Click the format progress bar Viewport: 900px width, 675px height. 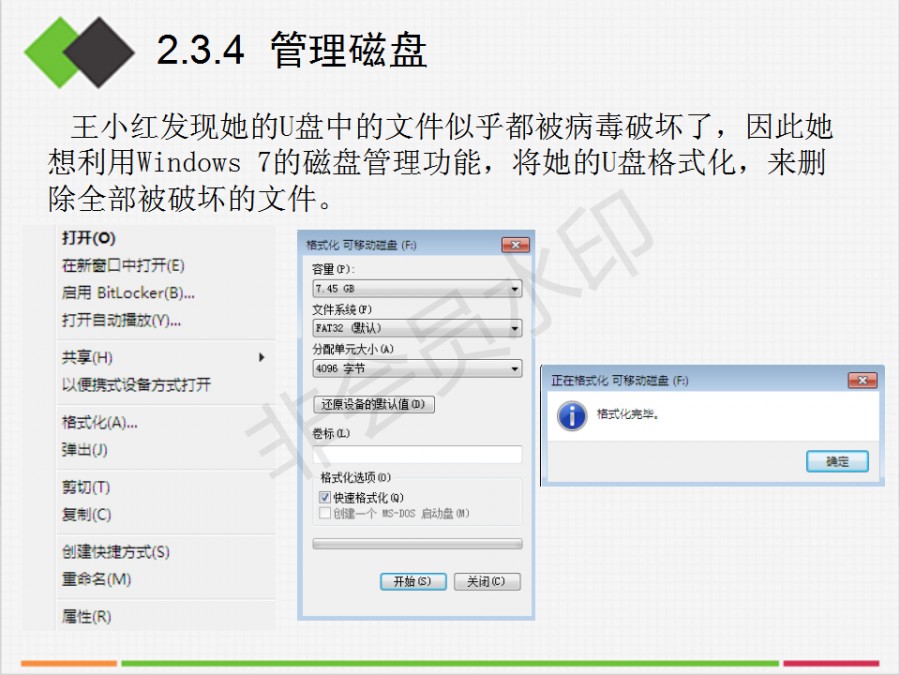tap(417, 544)
